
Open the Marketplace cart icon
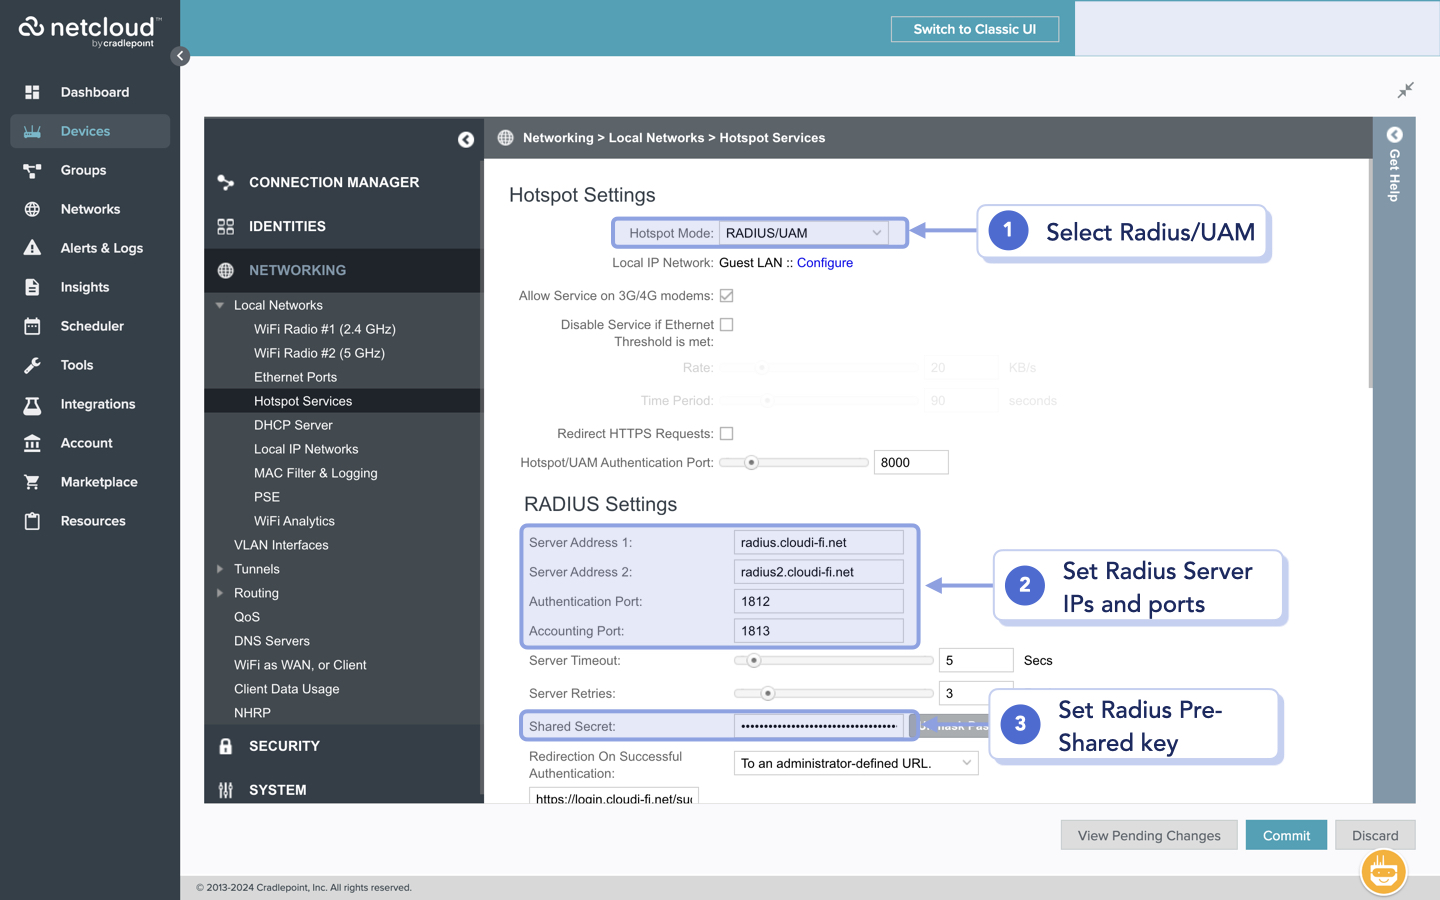pyautogui.click(x=32, y=482)
